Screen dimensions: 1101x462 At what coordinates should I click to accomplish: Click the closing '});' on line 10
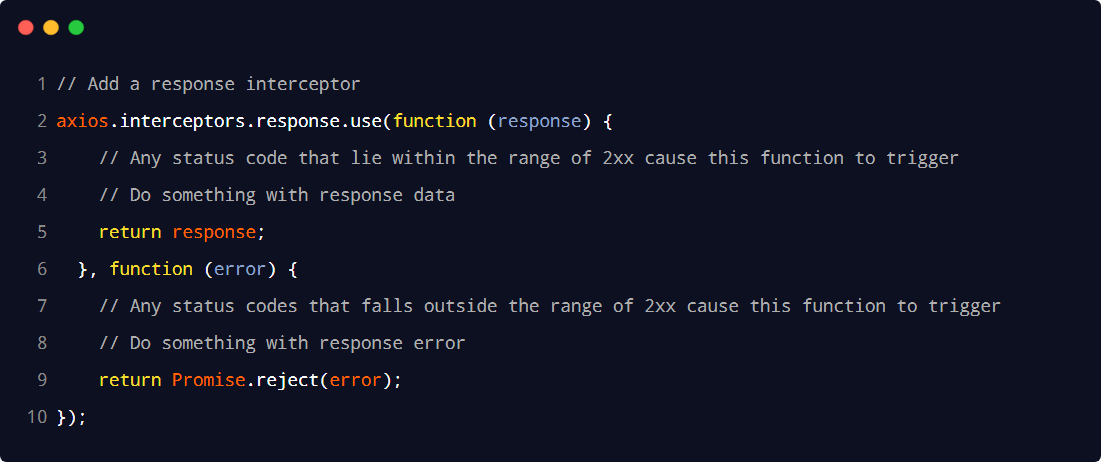pyautogui.click(x=71, y=417)
